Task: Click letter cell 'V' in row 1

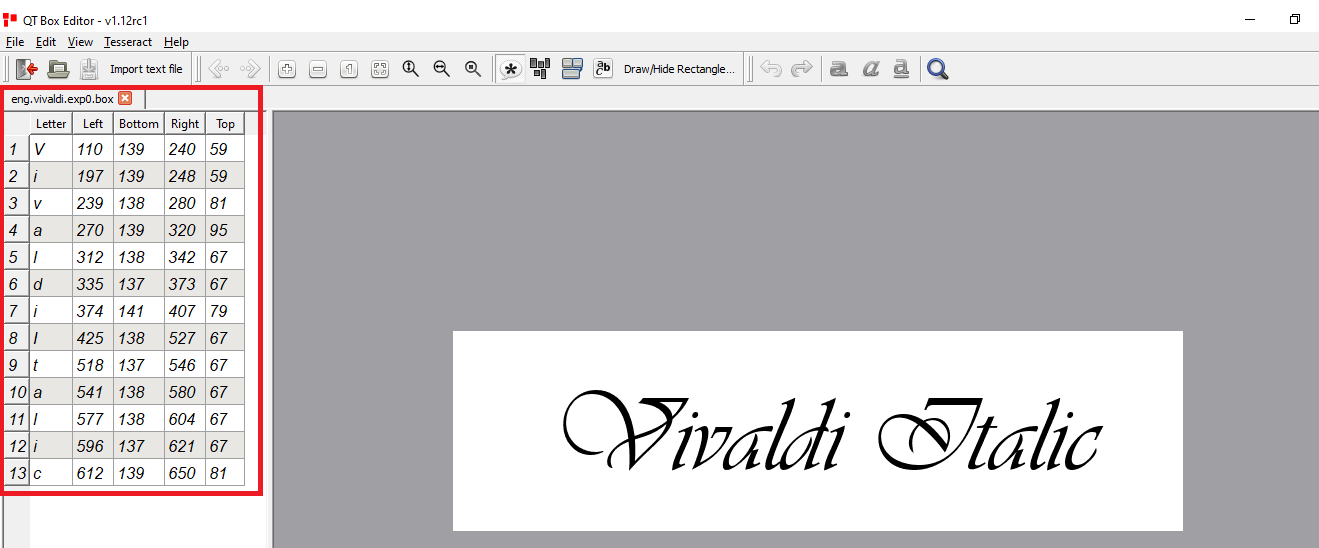Action: 51,149
